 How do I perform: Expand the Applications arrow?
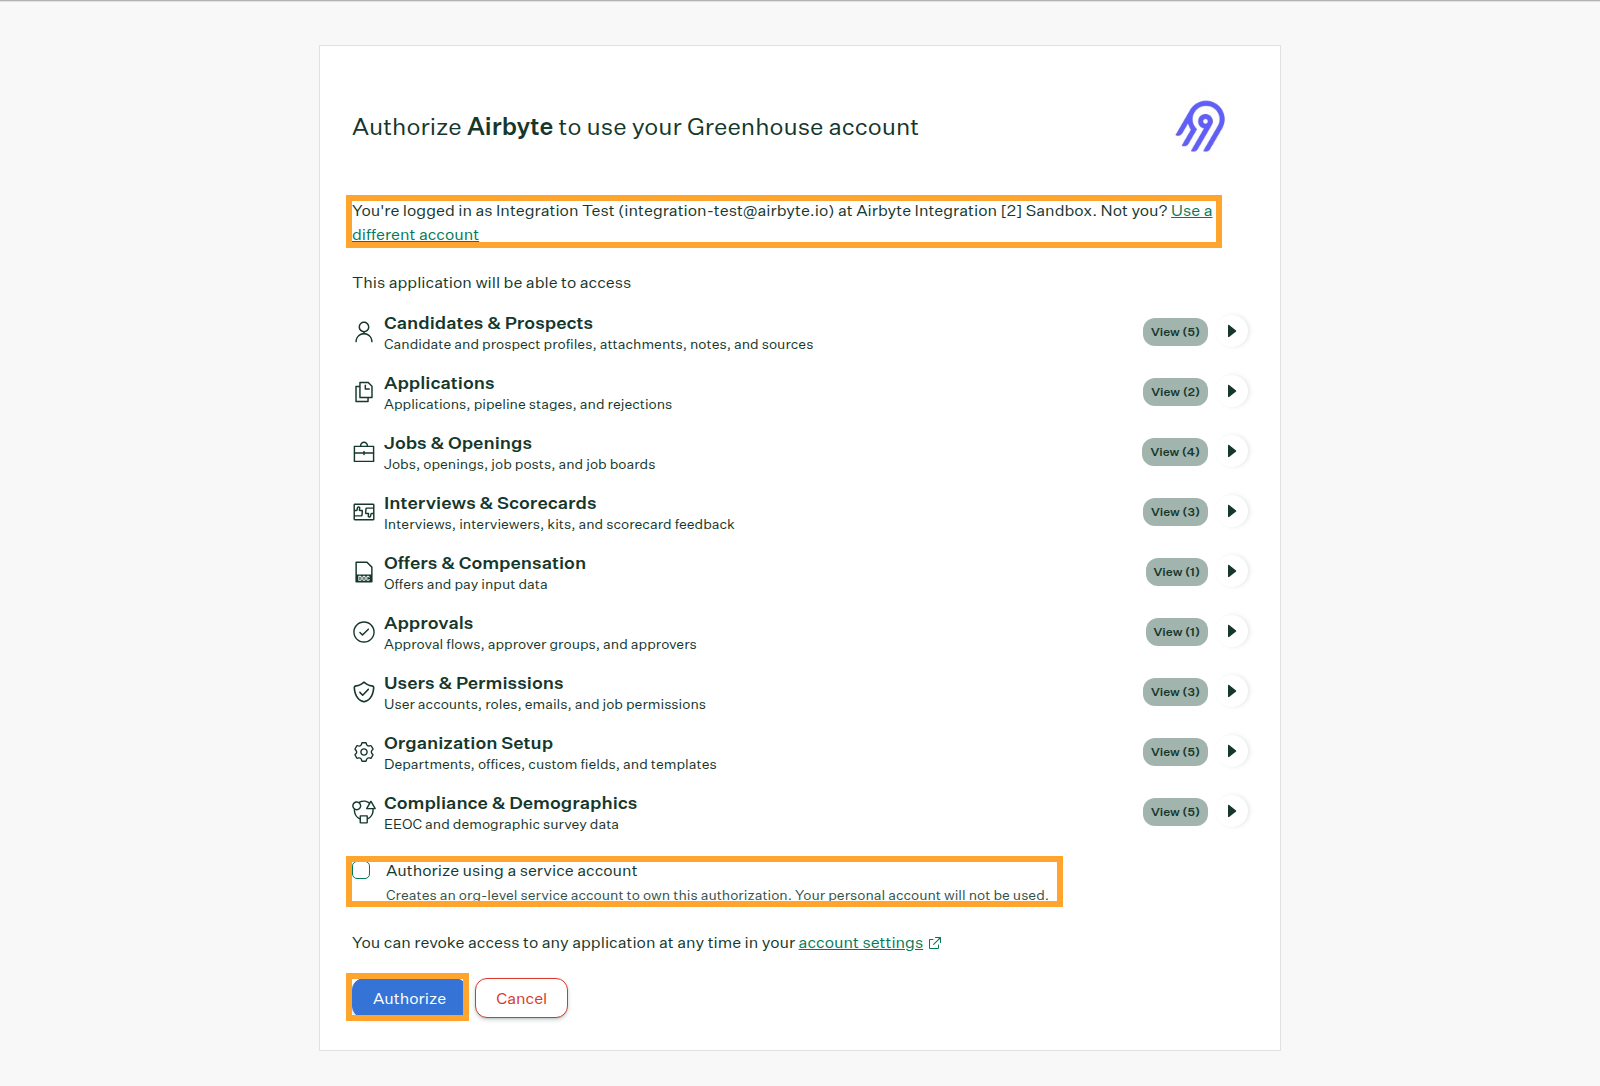point(1232,391)
